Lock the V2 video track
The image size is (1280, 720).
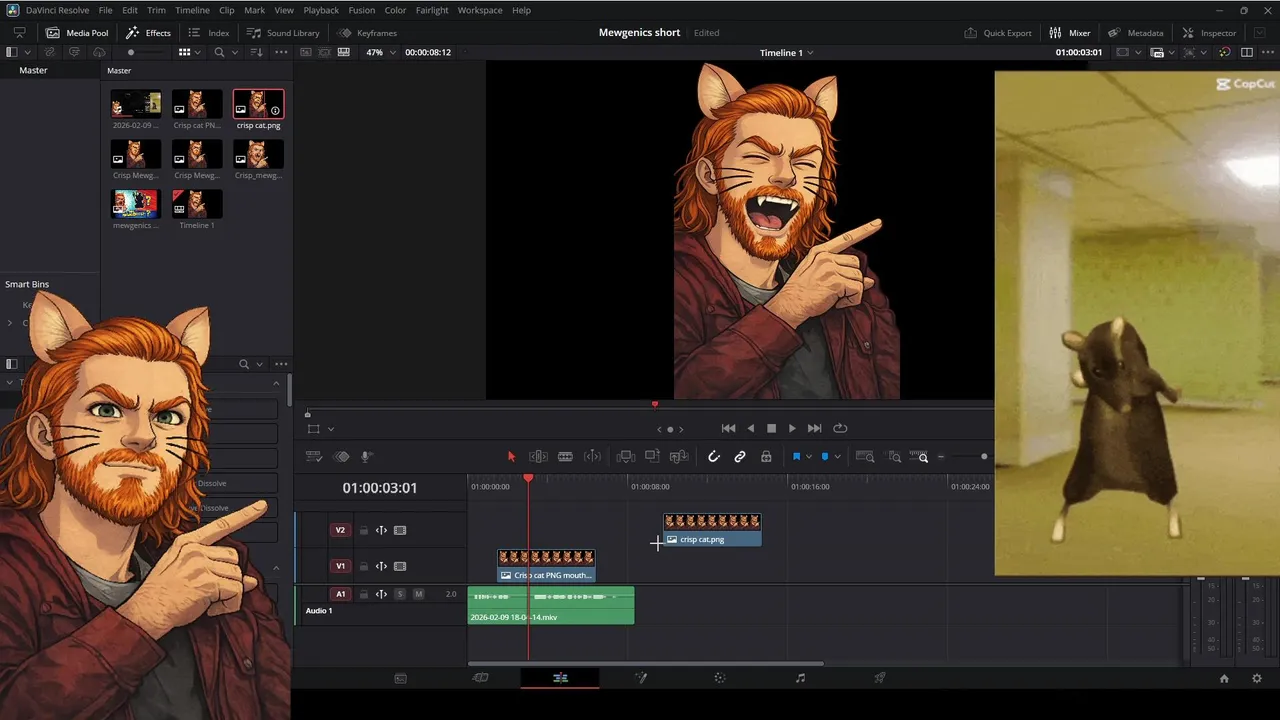click(364, 530)
